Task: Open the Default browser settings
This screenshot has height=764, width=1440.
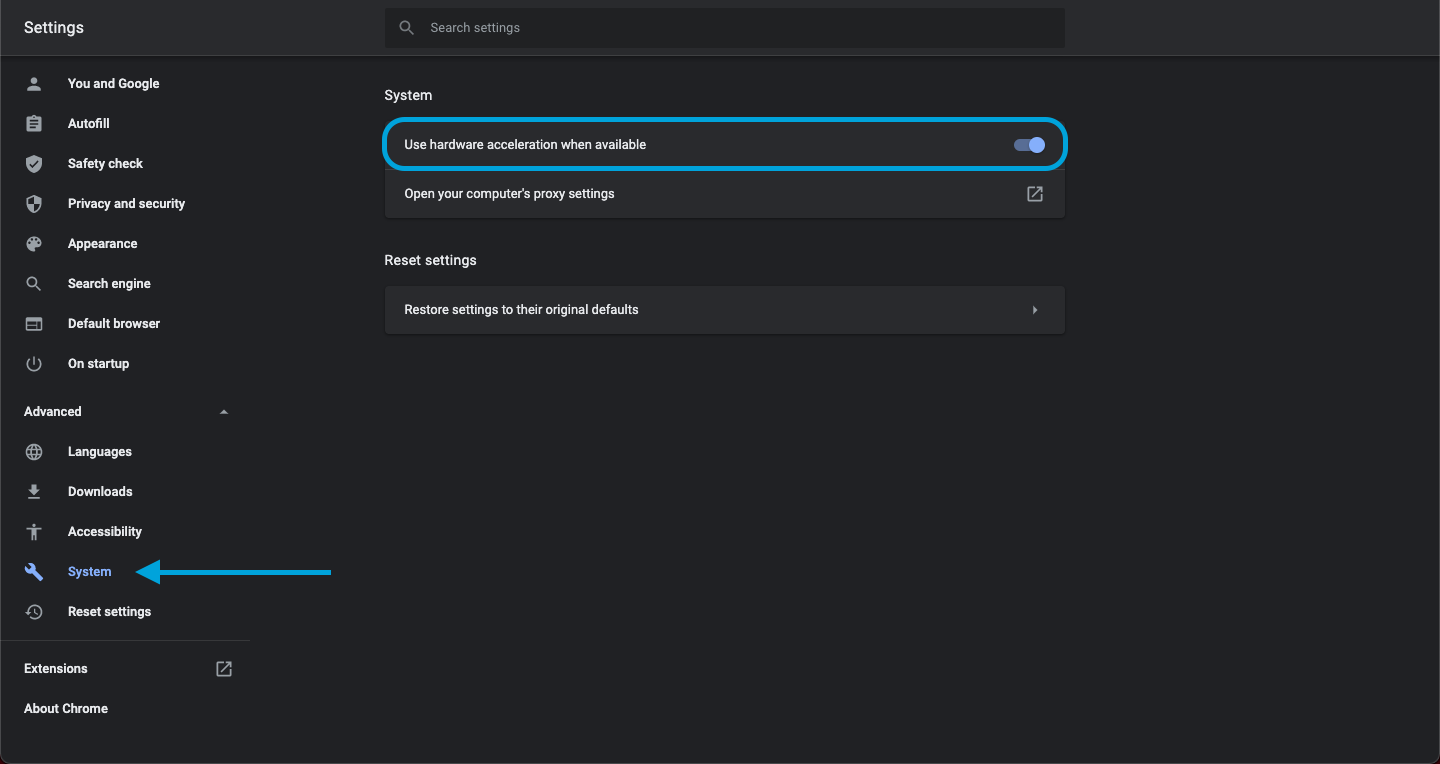Action: tap(113, 323)
